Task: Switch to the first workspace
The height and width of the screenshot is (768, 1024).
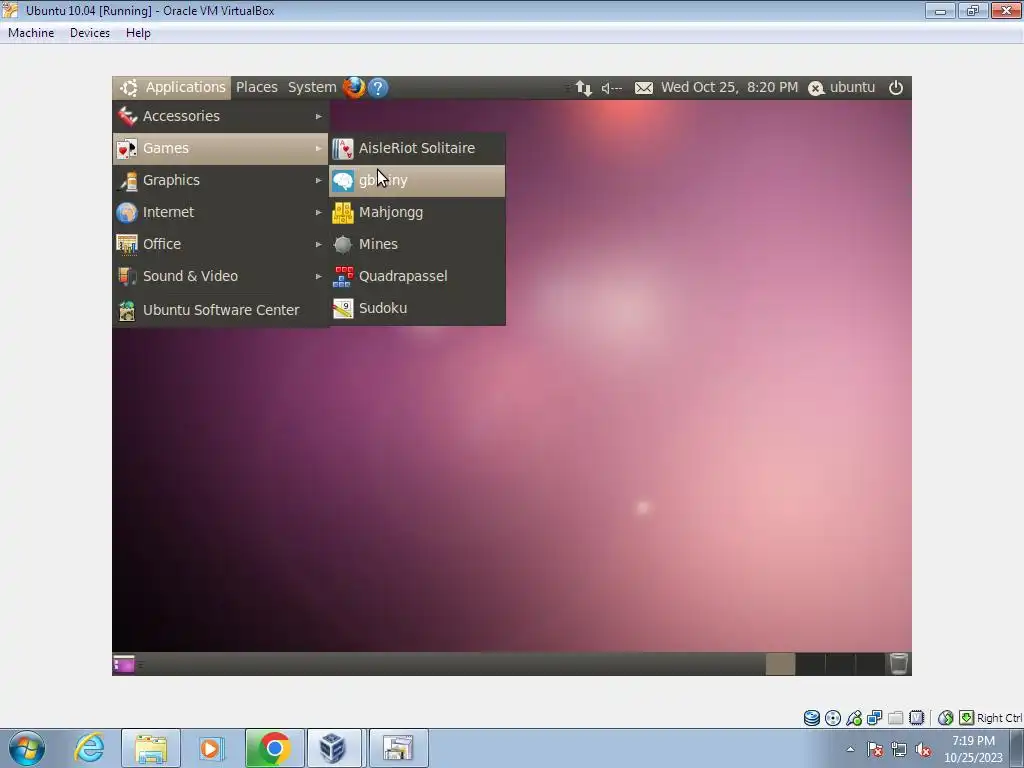Action: coord(780,664)
